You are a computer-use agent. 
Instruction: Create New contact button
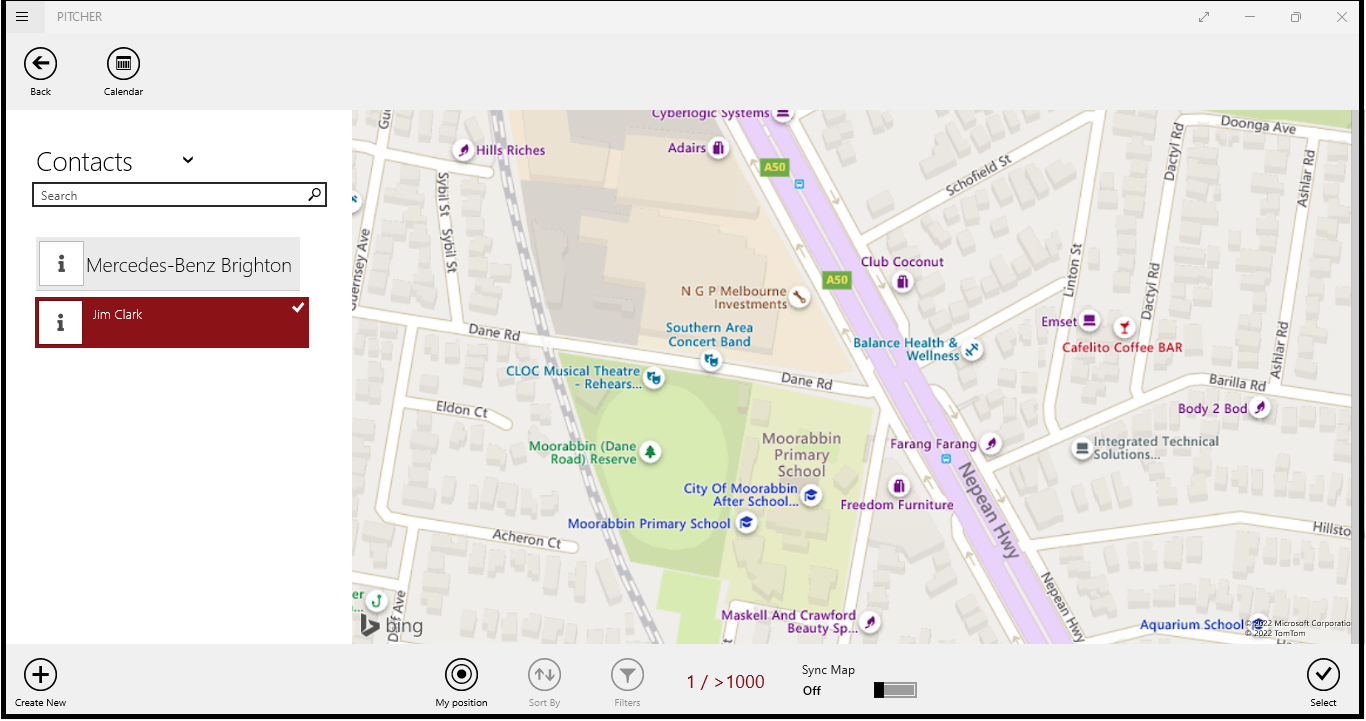pyautogui.click(x=40, y=675)
